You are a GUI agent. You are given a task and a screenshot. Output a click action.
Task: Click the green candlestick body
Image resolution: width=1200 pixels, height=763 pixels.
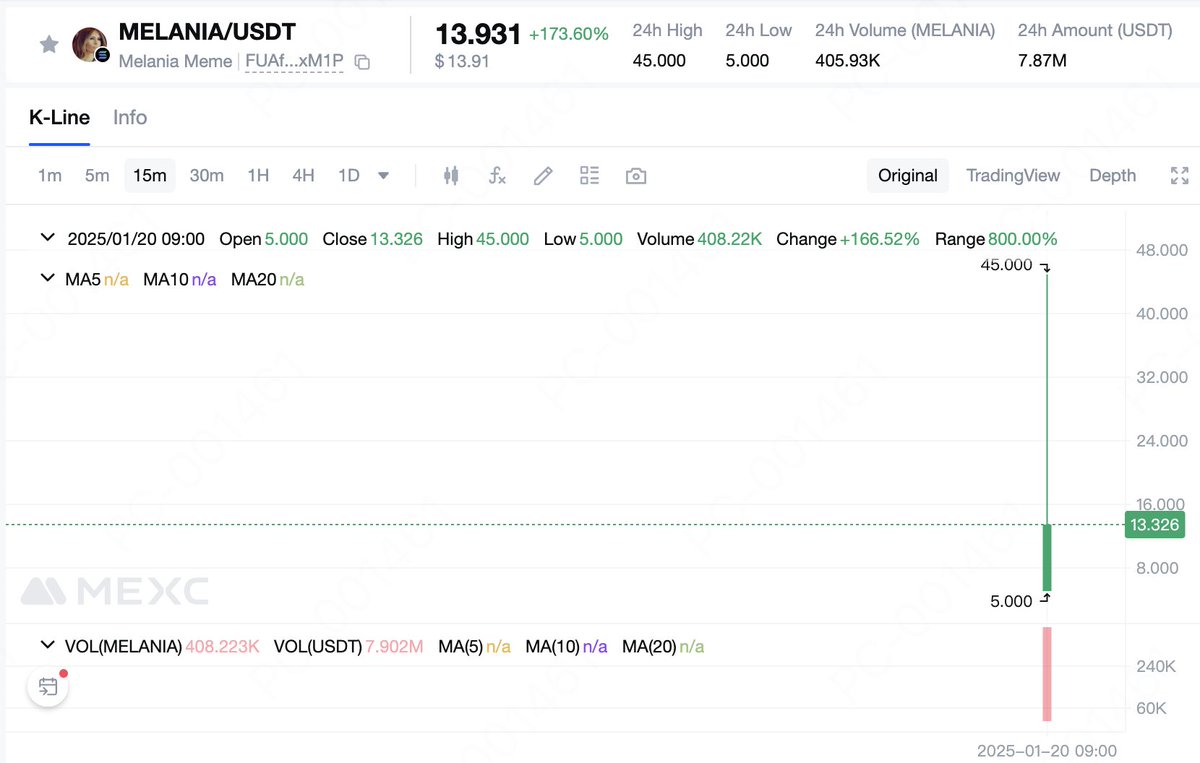[x=1047, y=558]
